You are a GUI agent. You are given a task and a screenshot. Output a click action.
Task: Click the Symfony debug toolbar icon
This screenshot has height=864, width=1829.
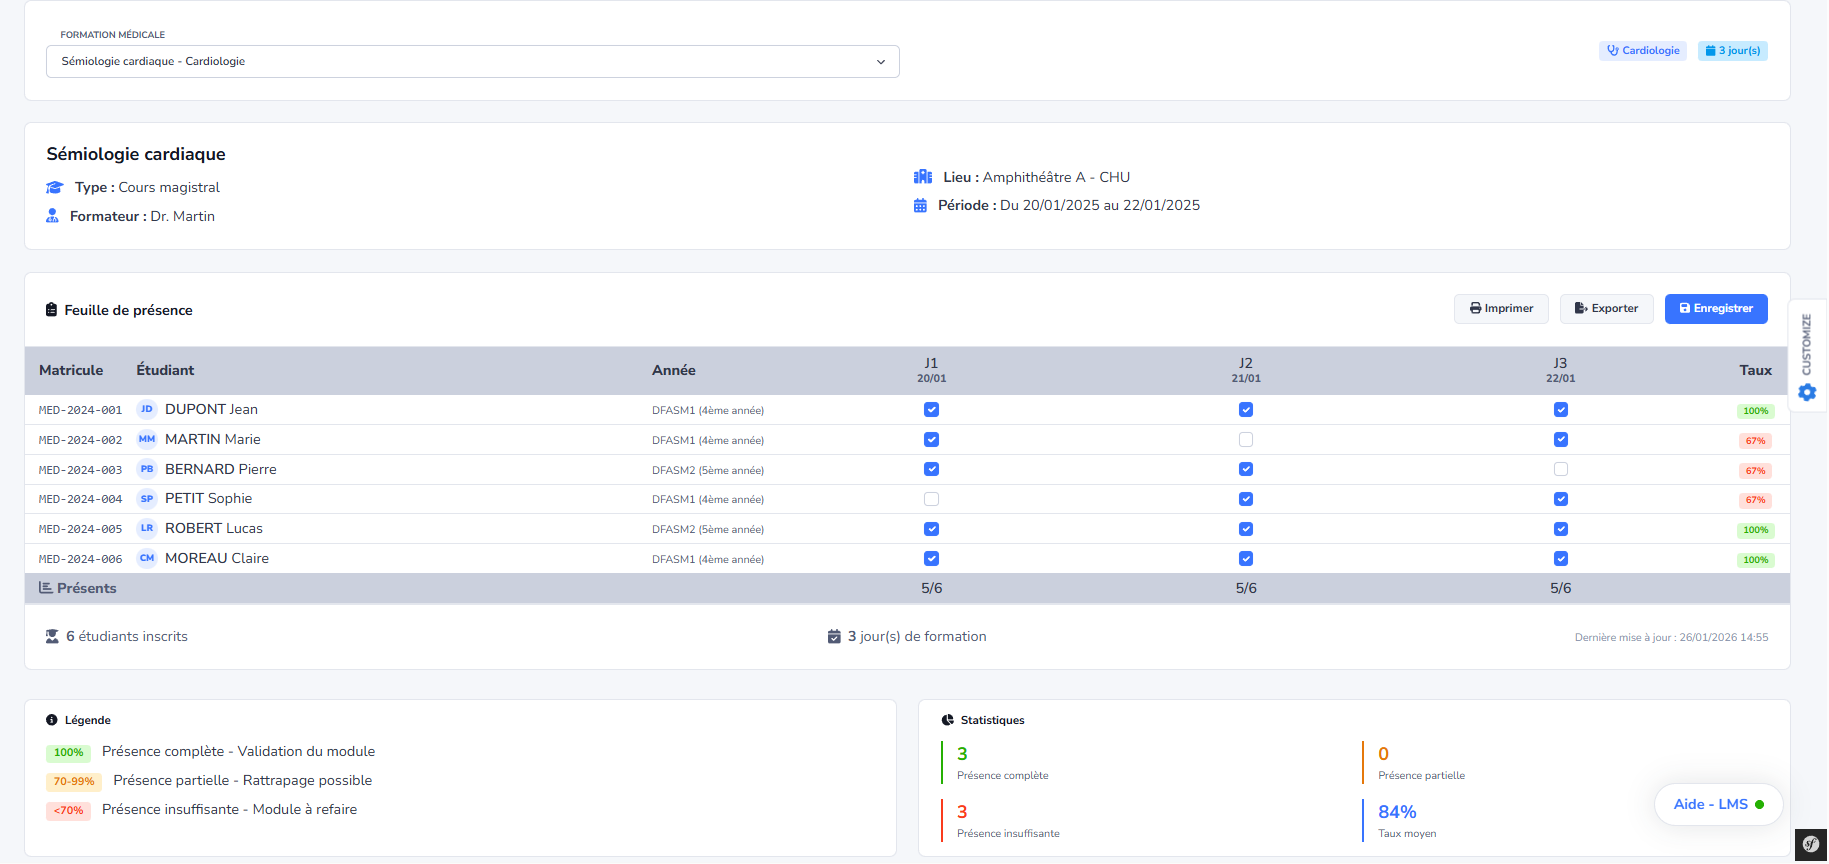pos(1811,845)
